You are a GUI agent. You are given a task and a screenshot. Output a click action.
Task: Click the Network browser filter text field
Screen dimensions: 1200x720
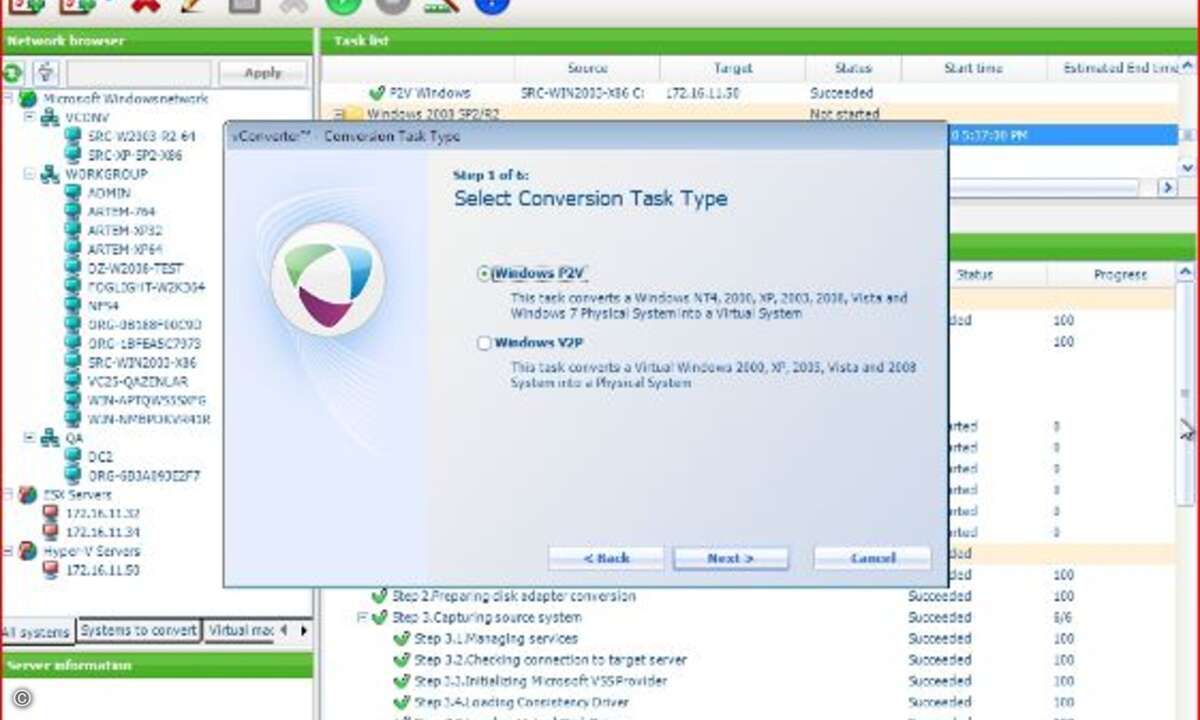(x=139, y=73)
